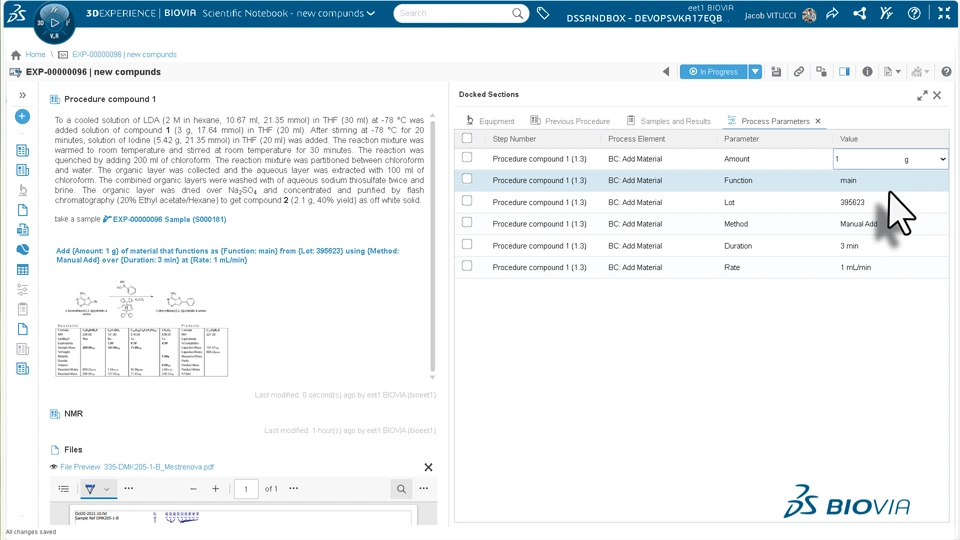Click the table grid icon in left sidebar
The width and height of the screenshot is (960, 540).
(23, 270)
